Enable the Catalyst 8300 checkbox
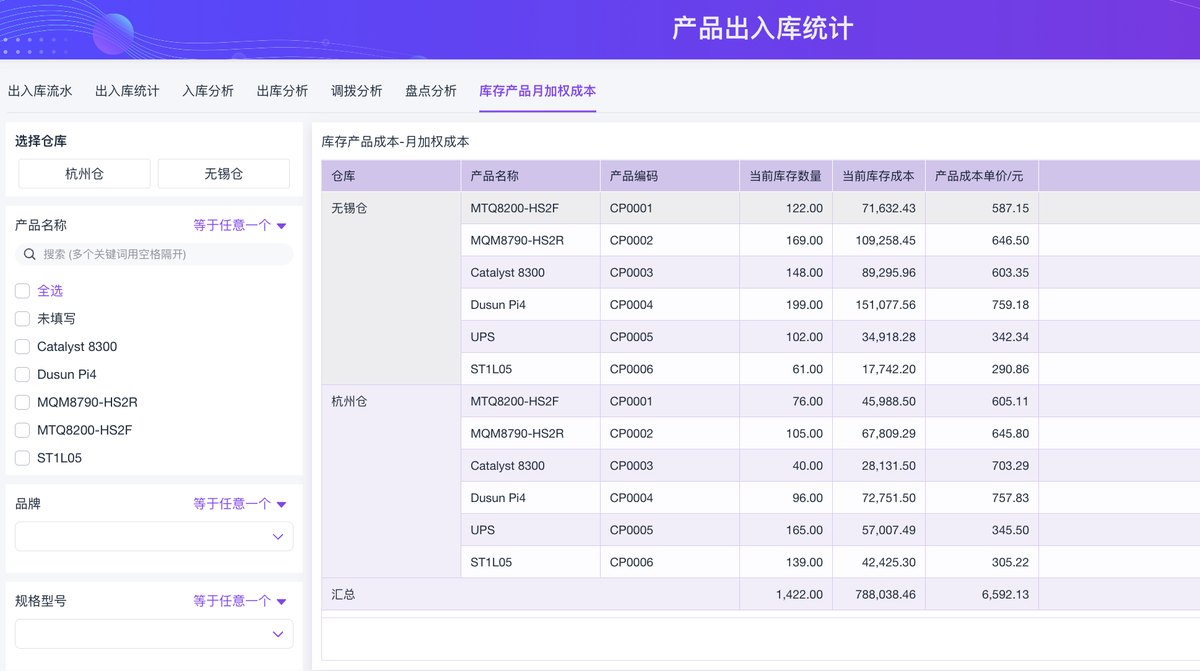The height and width of the screenshot is (671, 1200). pos(22,347)
